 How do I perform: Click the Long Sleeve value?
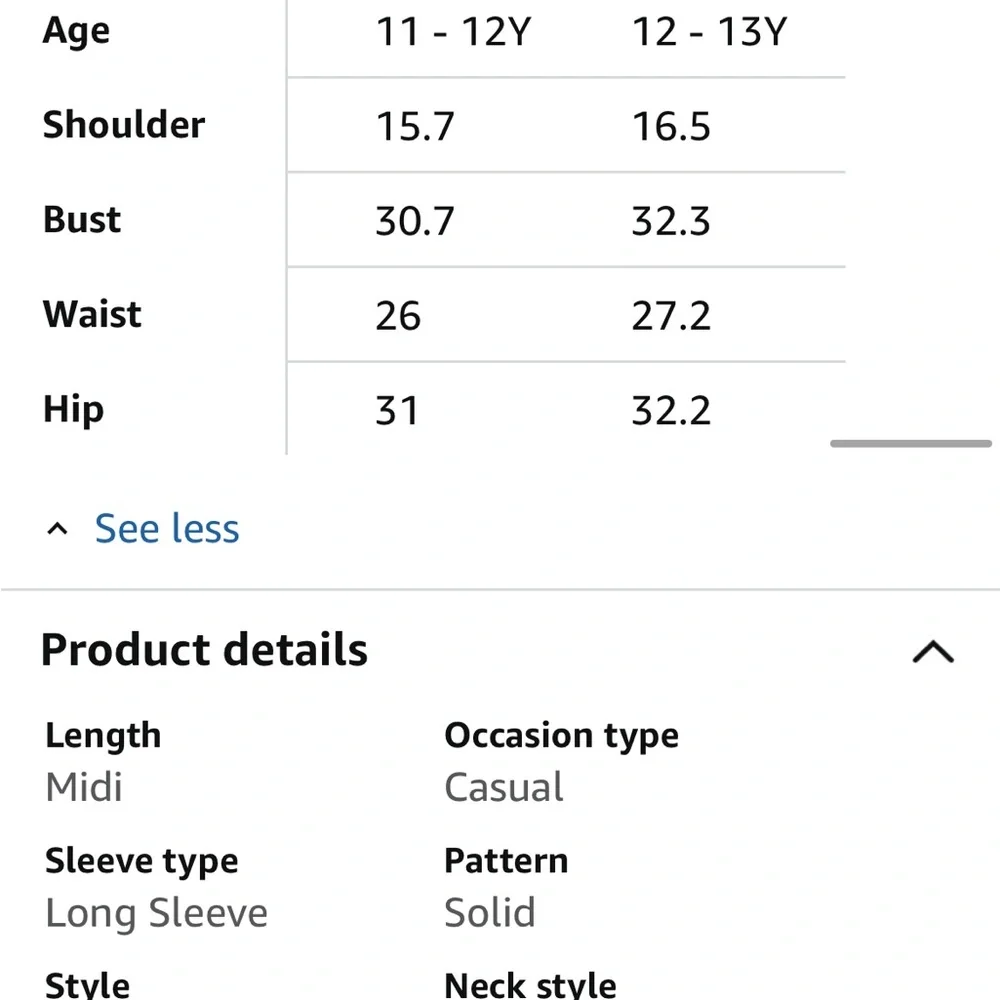(x=156, y=913)
